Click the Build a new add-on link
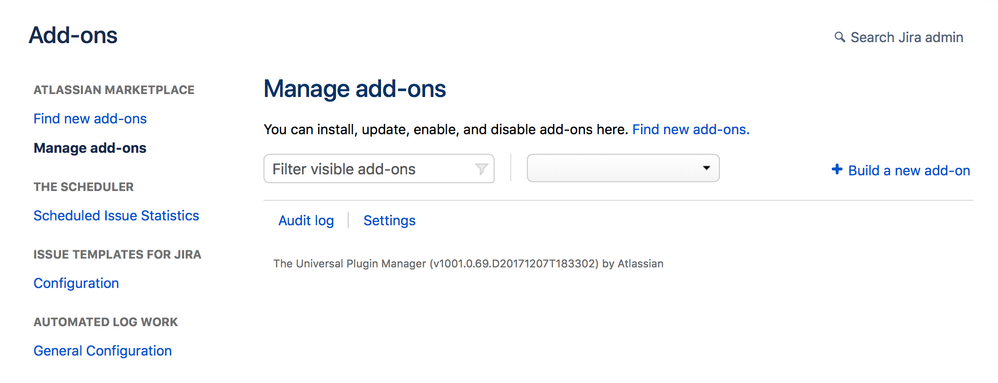The width and height of the screenshot is (998, 383). (909, 171)
